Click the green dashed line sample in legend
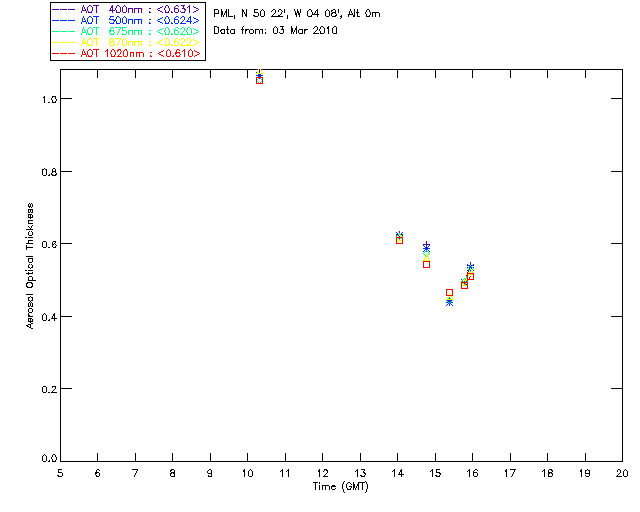 pyautogui.click(x=64, y=31)
